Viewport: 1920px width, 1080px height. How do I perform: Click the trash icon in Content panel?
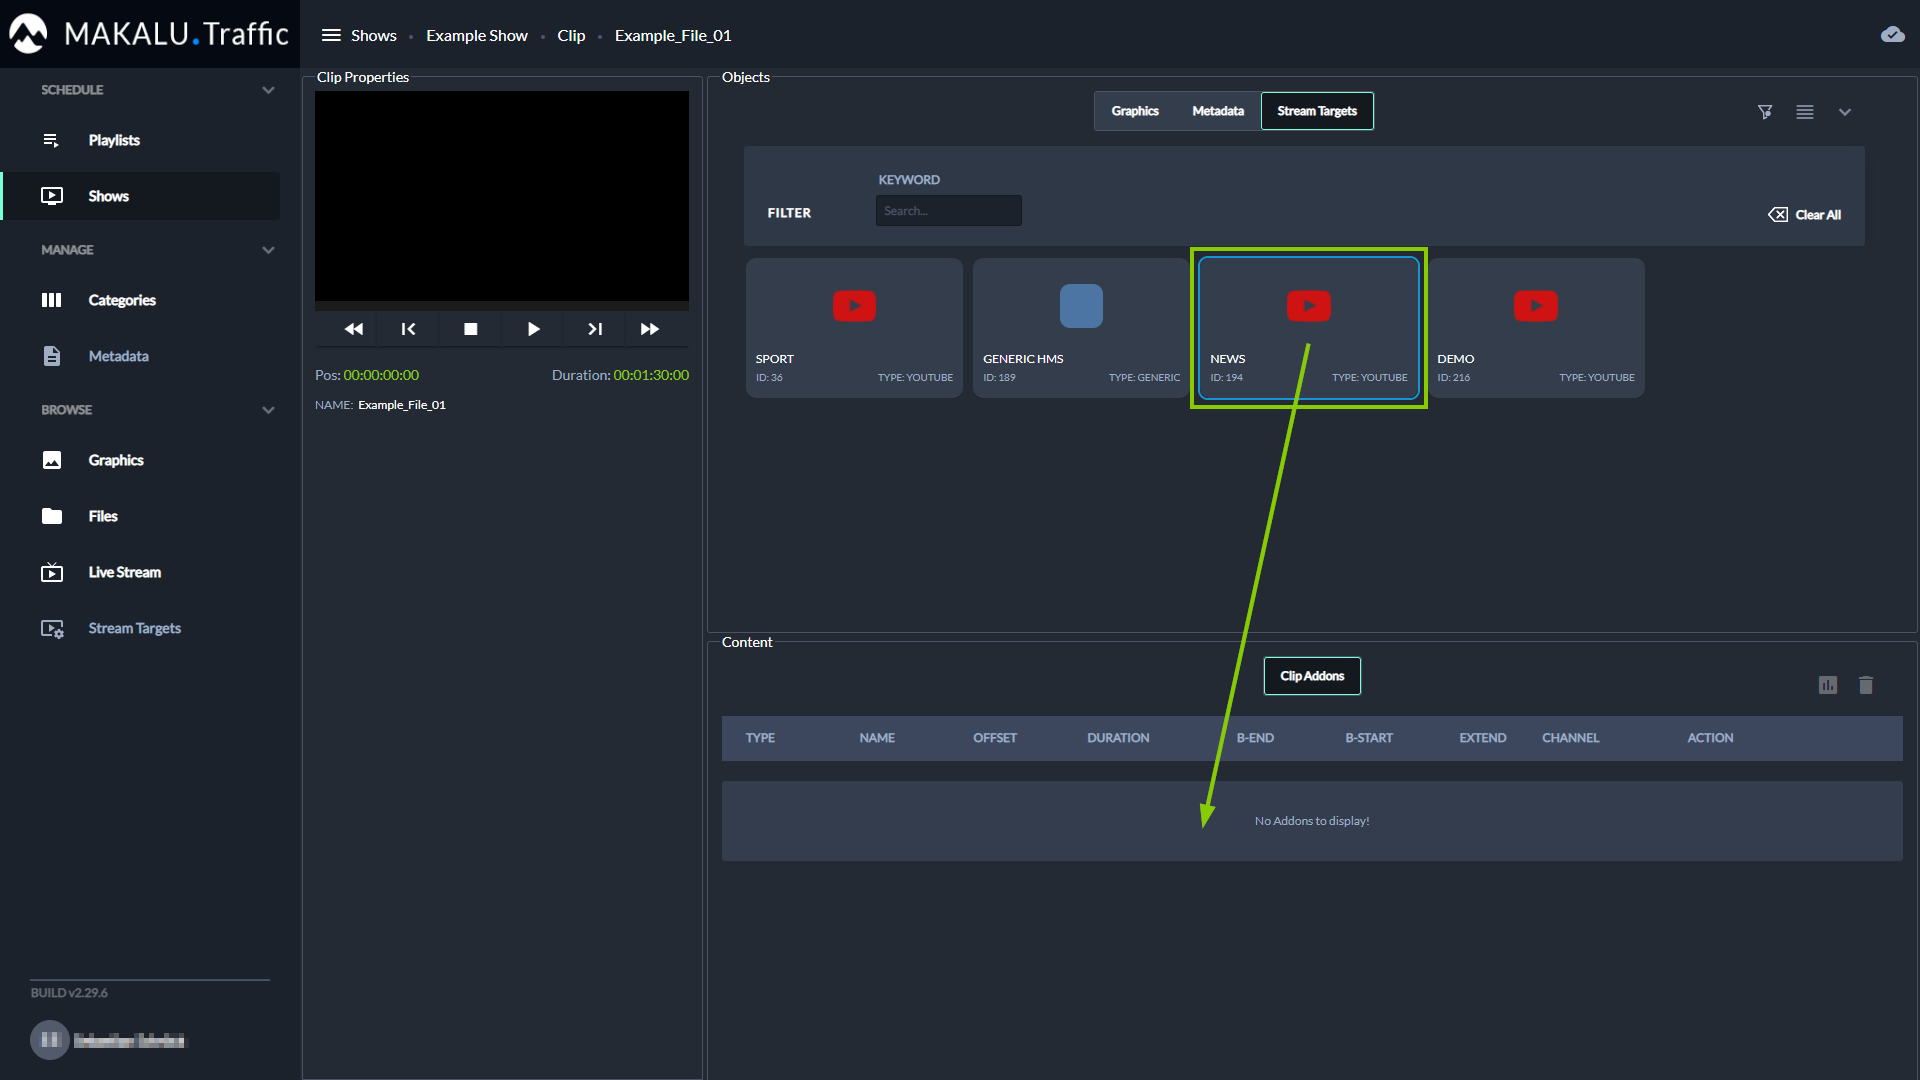(1866, 685)
